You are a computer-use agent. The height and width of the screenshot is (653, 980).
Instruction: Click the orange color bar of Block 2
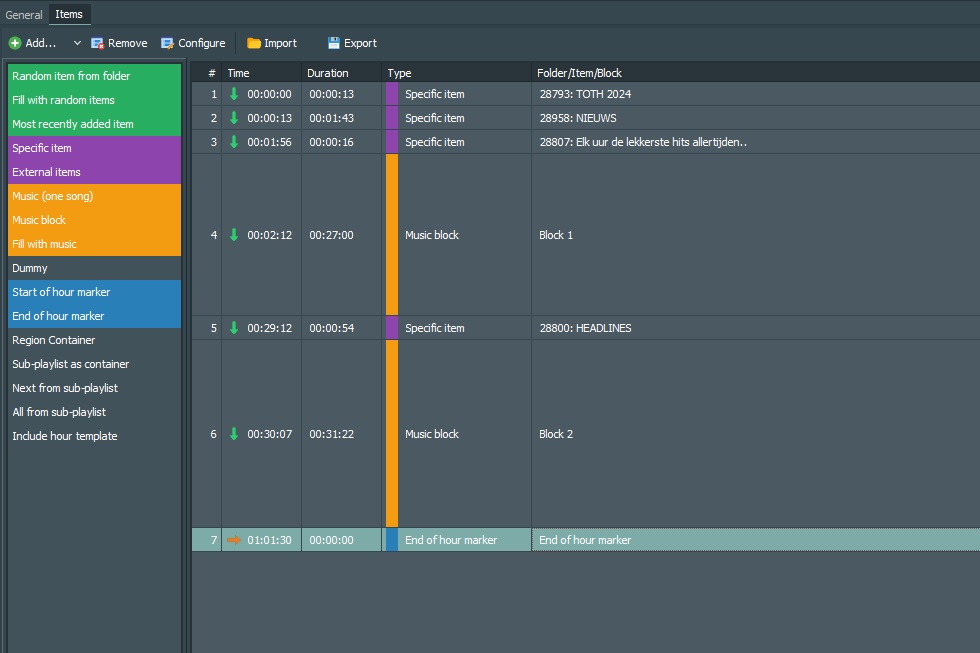tap(392, 434)
